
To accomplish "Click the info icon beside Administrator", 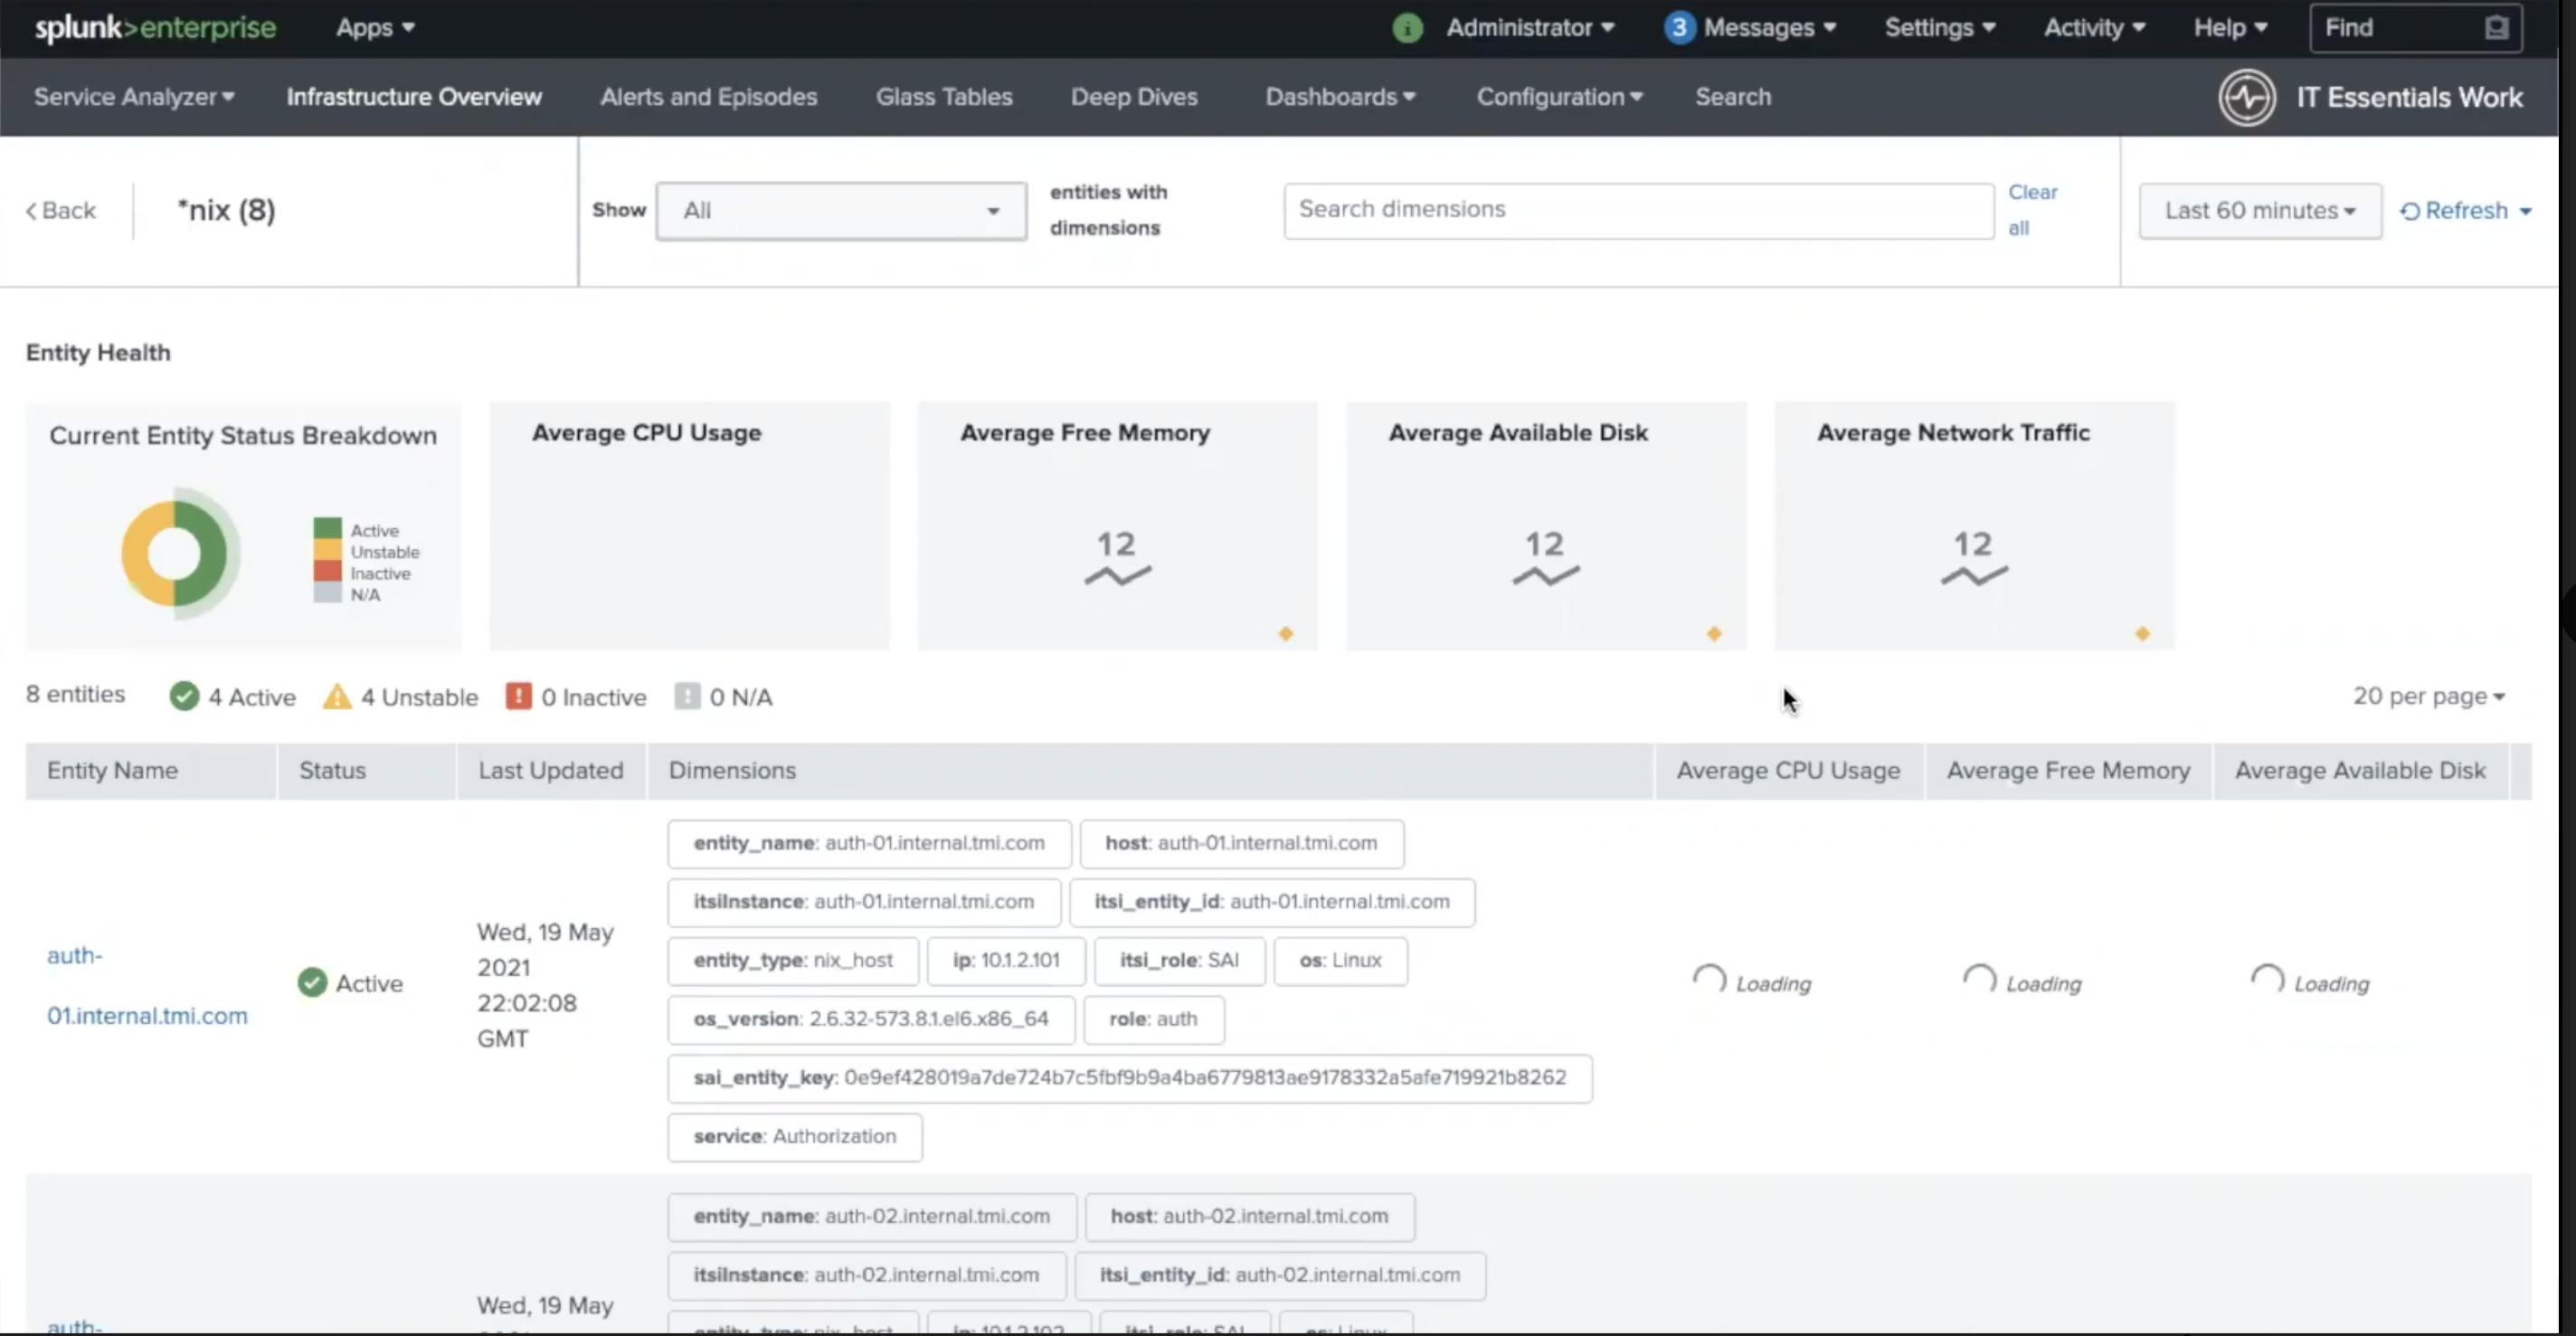I will pos(1408,27).
